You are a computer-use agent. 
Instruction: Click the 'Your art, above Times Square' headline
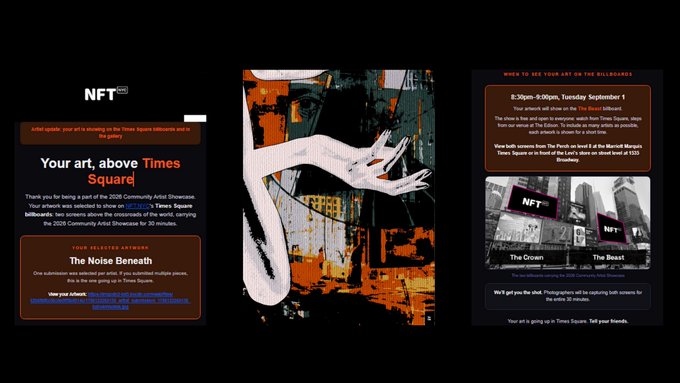click(x=110, y=171)
